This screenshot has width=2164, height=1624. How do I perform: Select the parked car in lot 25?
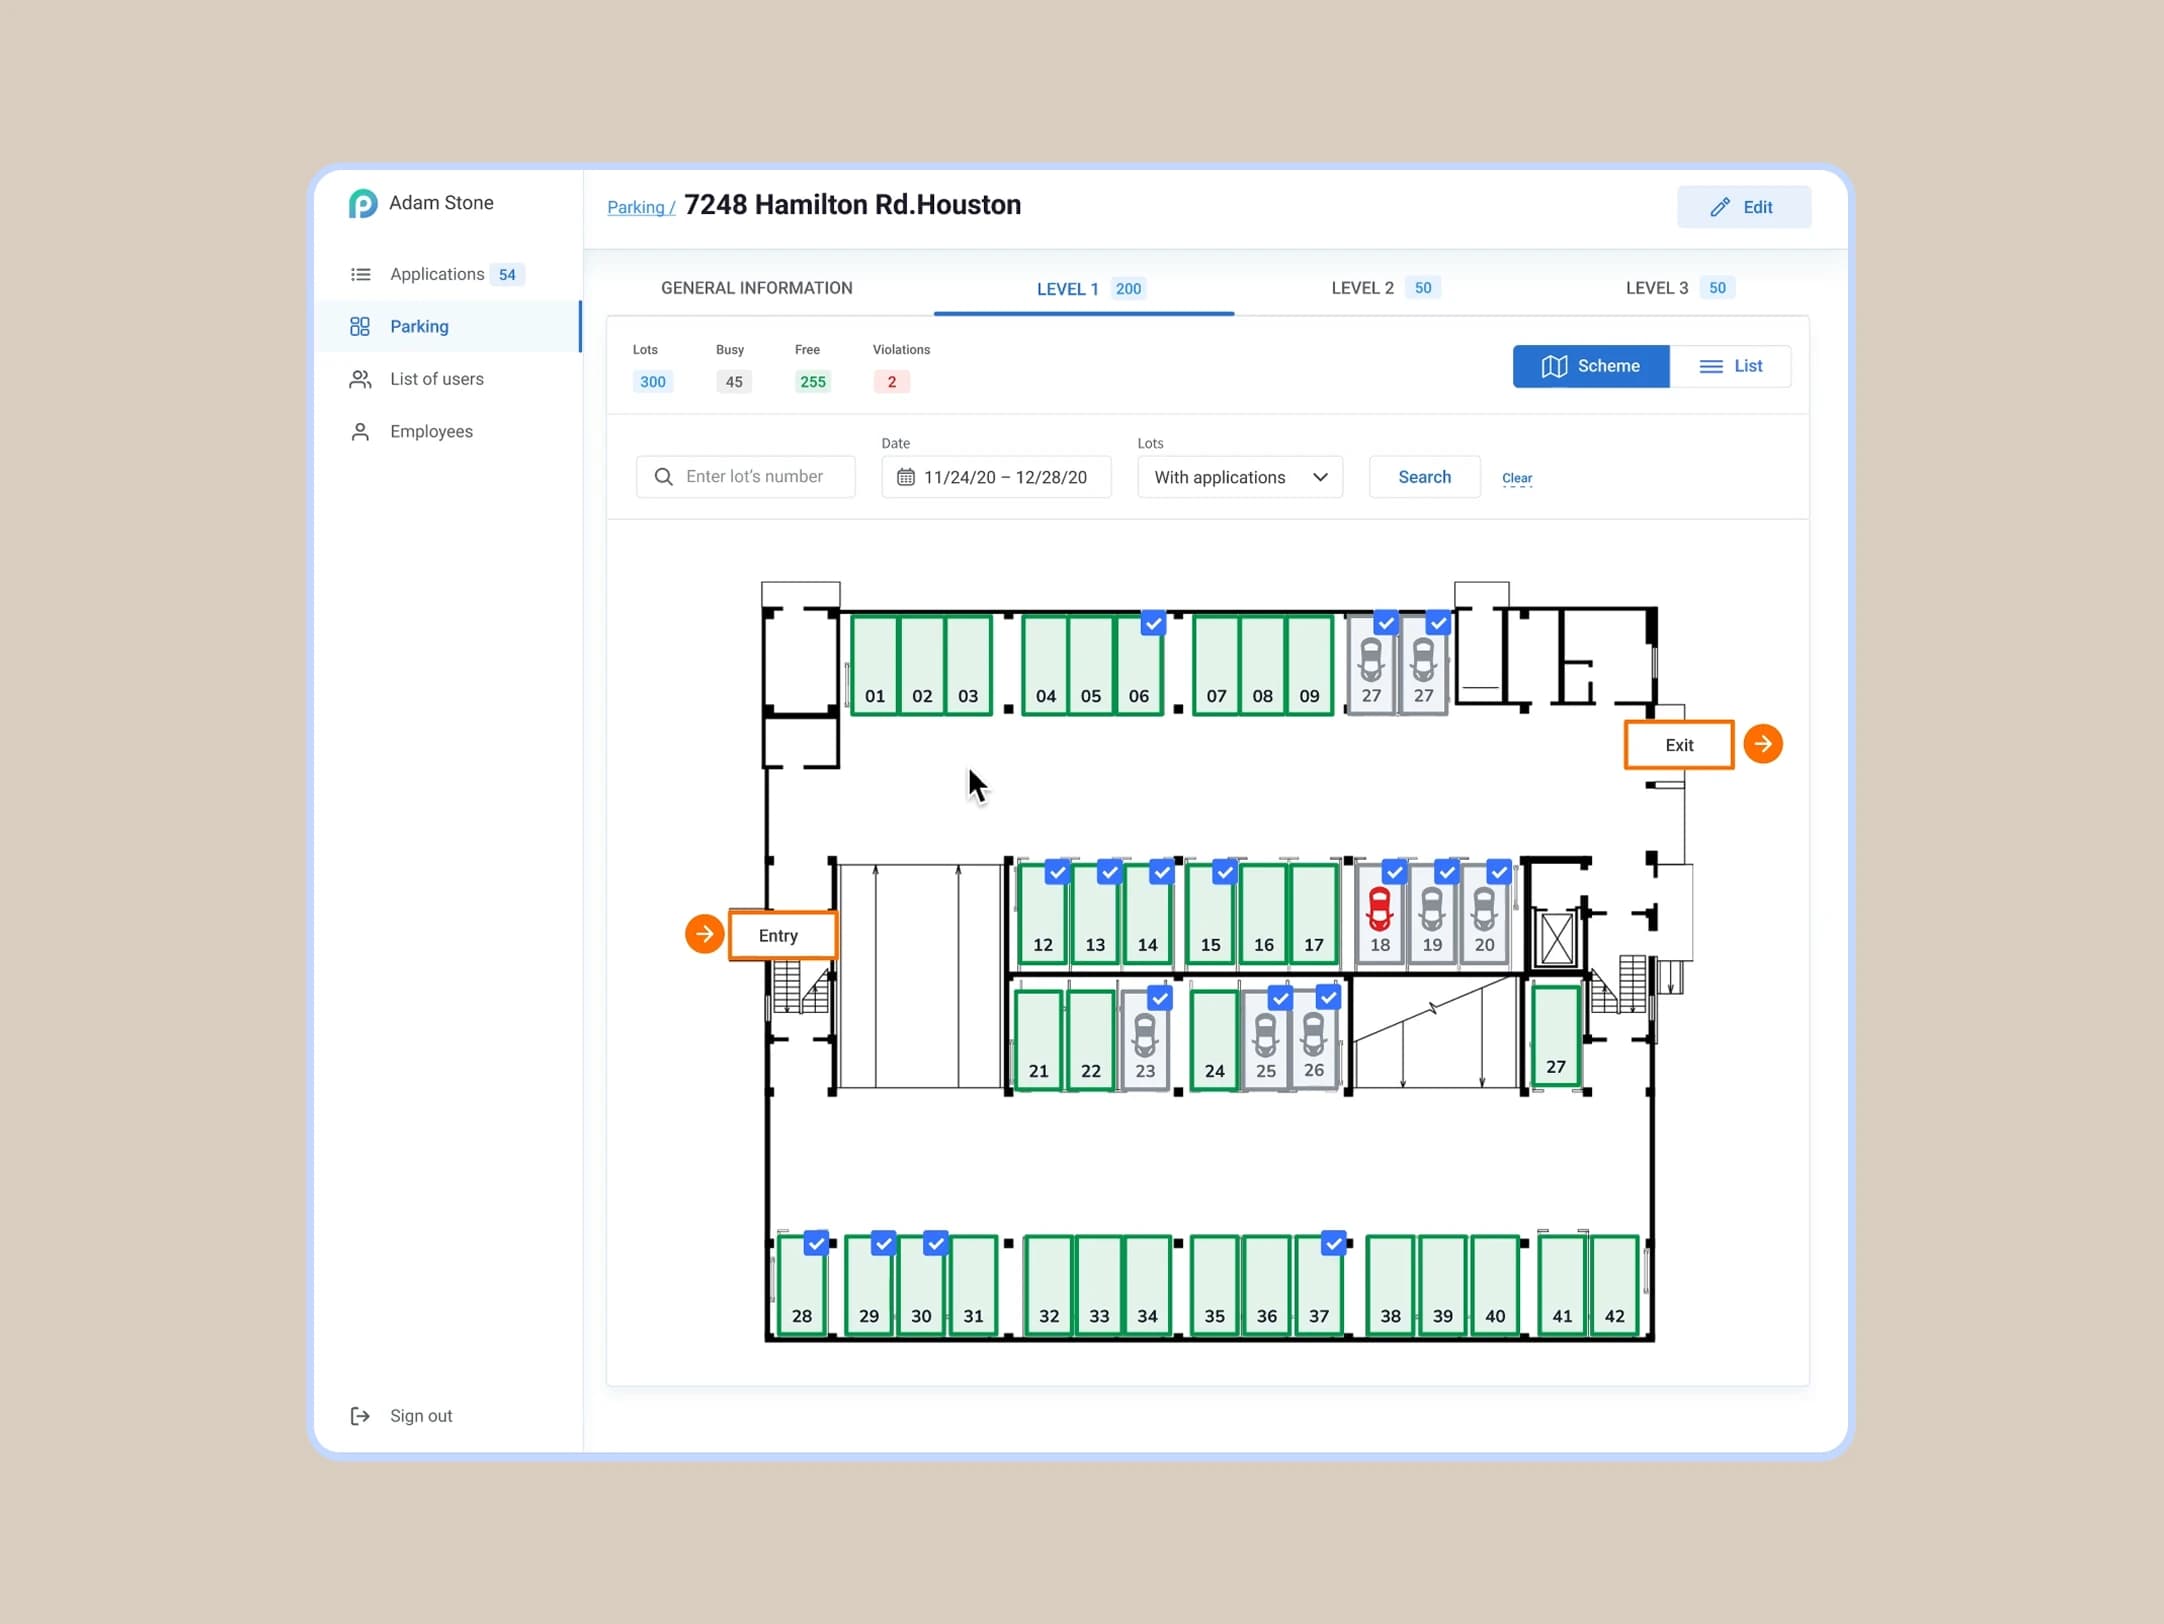click(x=1266, y=1035)
